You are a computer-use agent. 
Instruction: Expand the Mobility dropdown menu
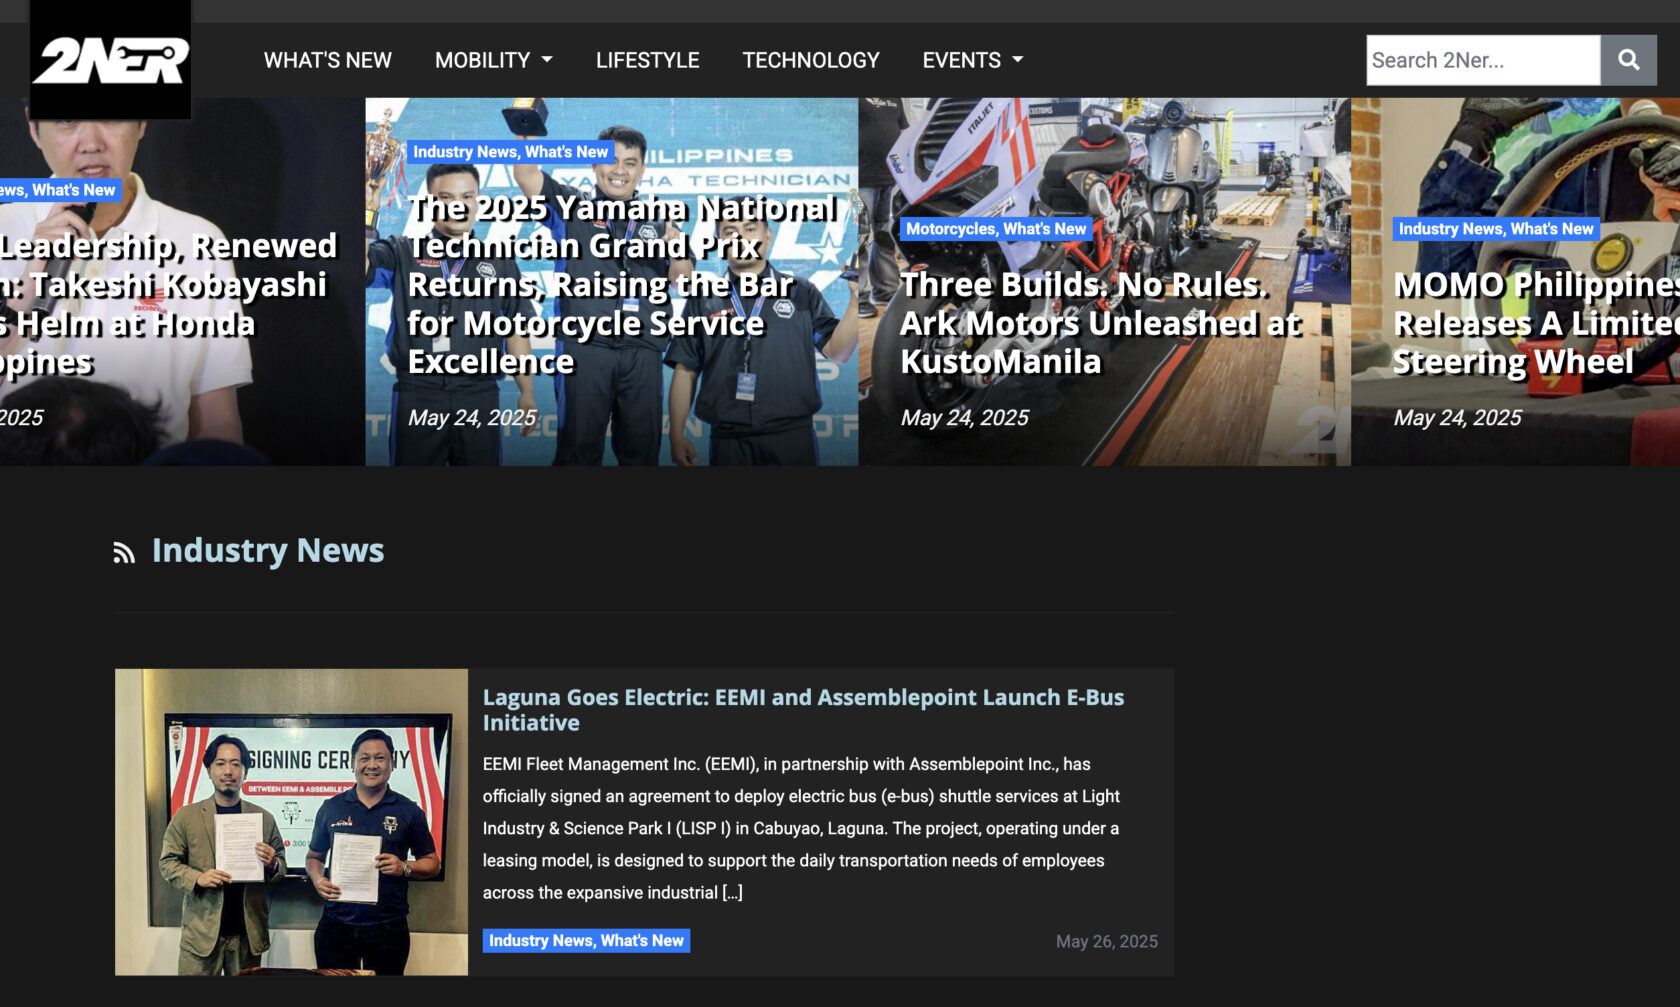click(493, 60)
